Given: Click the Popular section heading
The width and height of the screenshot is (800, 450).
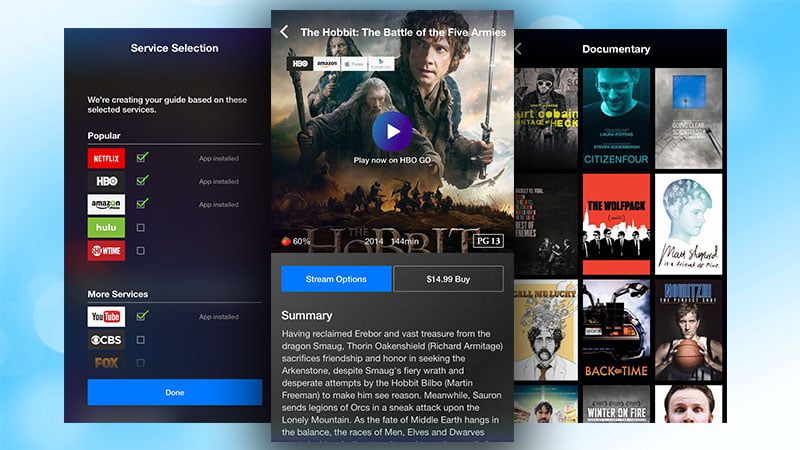Looking at the screenshot, I should coord(104,136).
